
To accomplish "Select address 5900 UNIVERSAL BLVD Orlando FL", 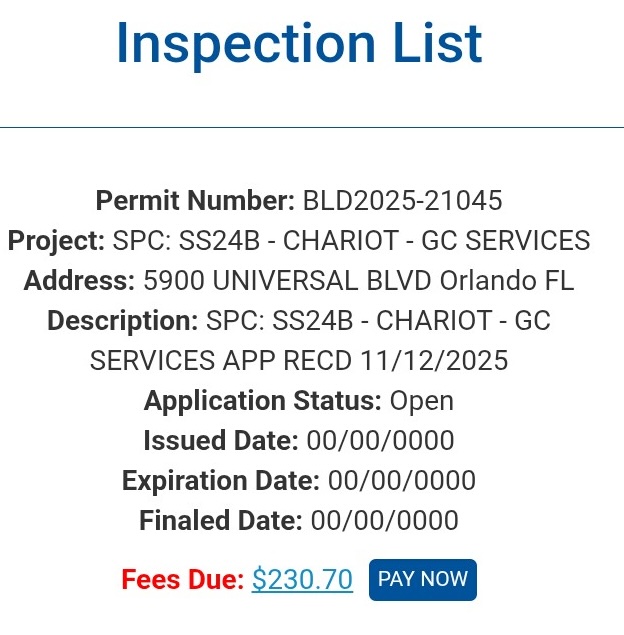I will click(359, 281).
